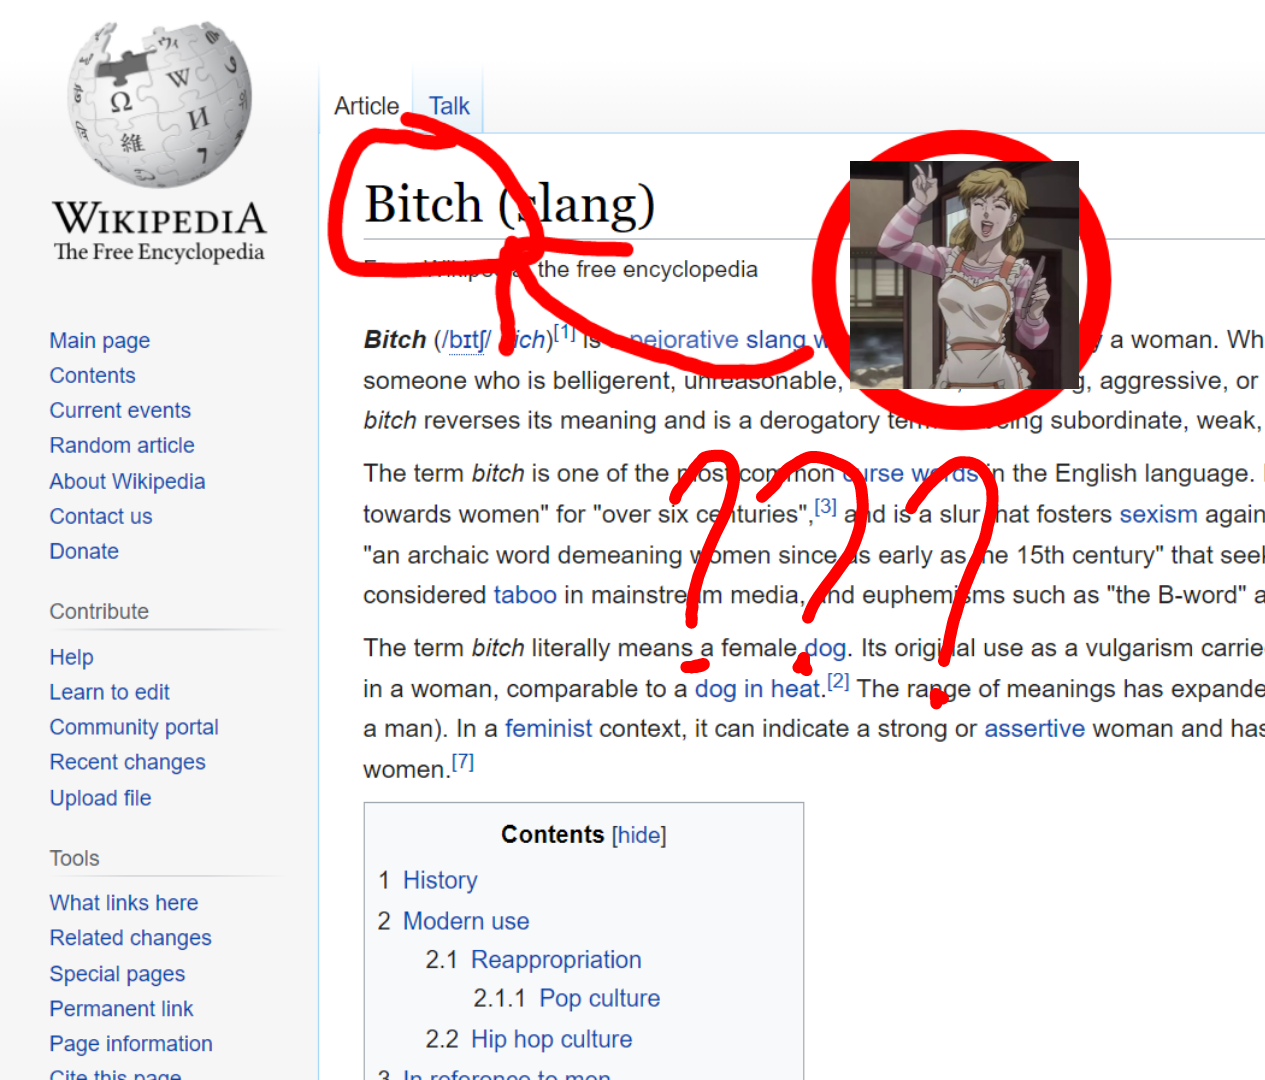The width and height of the screenshot is (1265, 1080).
Task: Click the Donate link
Action: point(84,552)
